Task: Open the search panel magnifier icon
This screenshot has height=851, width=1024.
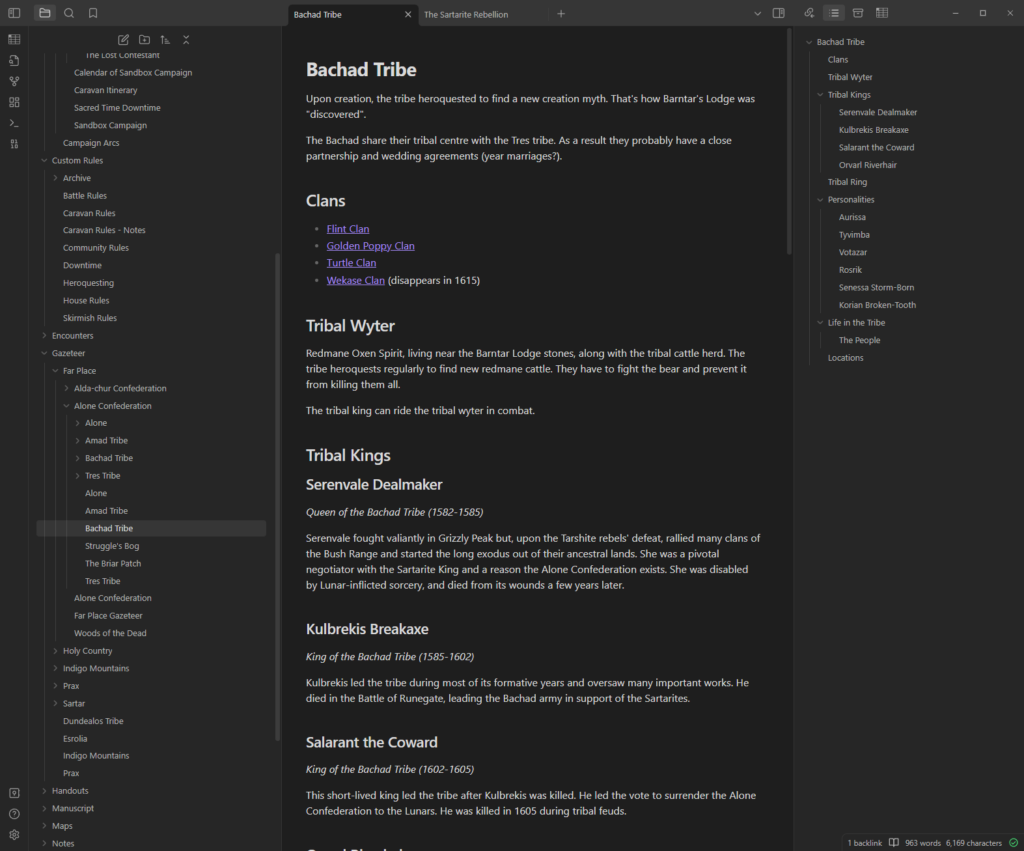Action: pos(69,13)
